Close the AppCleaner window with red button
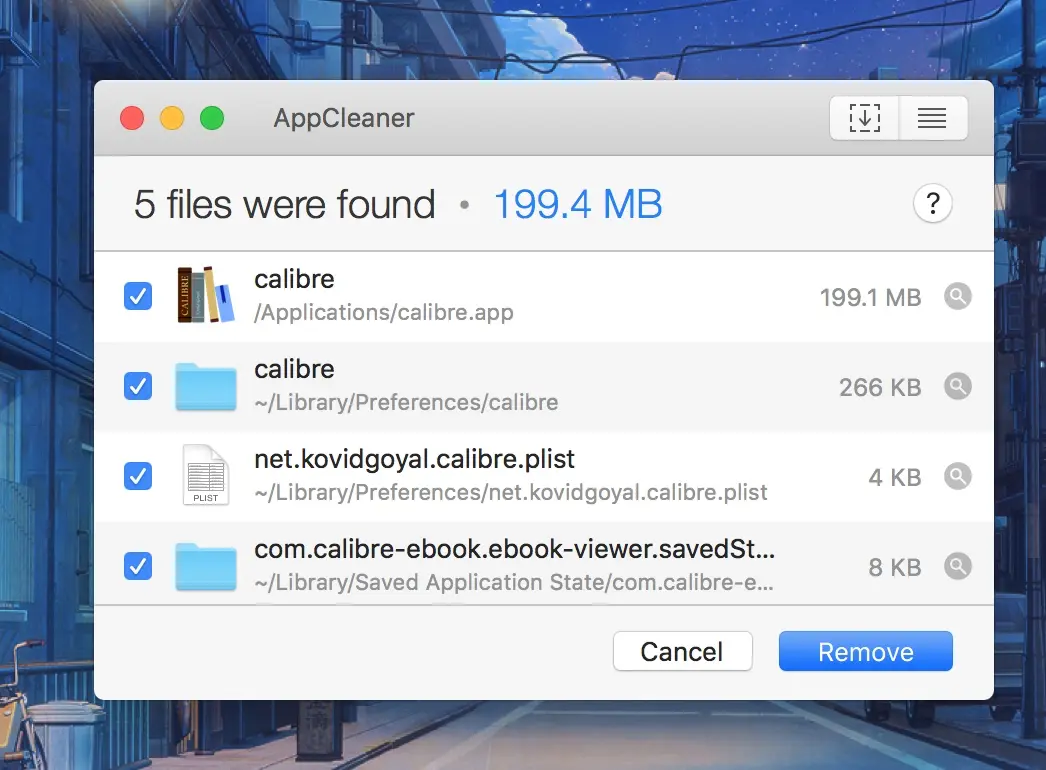 pos(132,118)
